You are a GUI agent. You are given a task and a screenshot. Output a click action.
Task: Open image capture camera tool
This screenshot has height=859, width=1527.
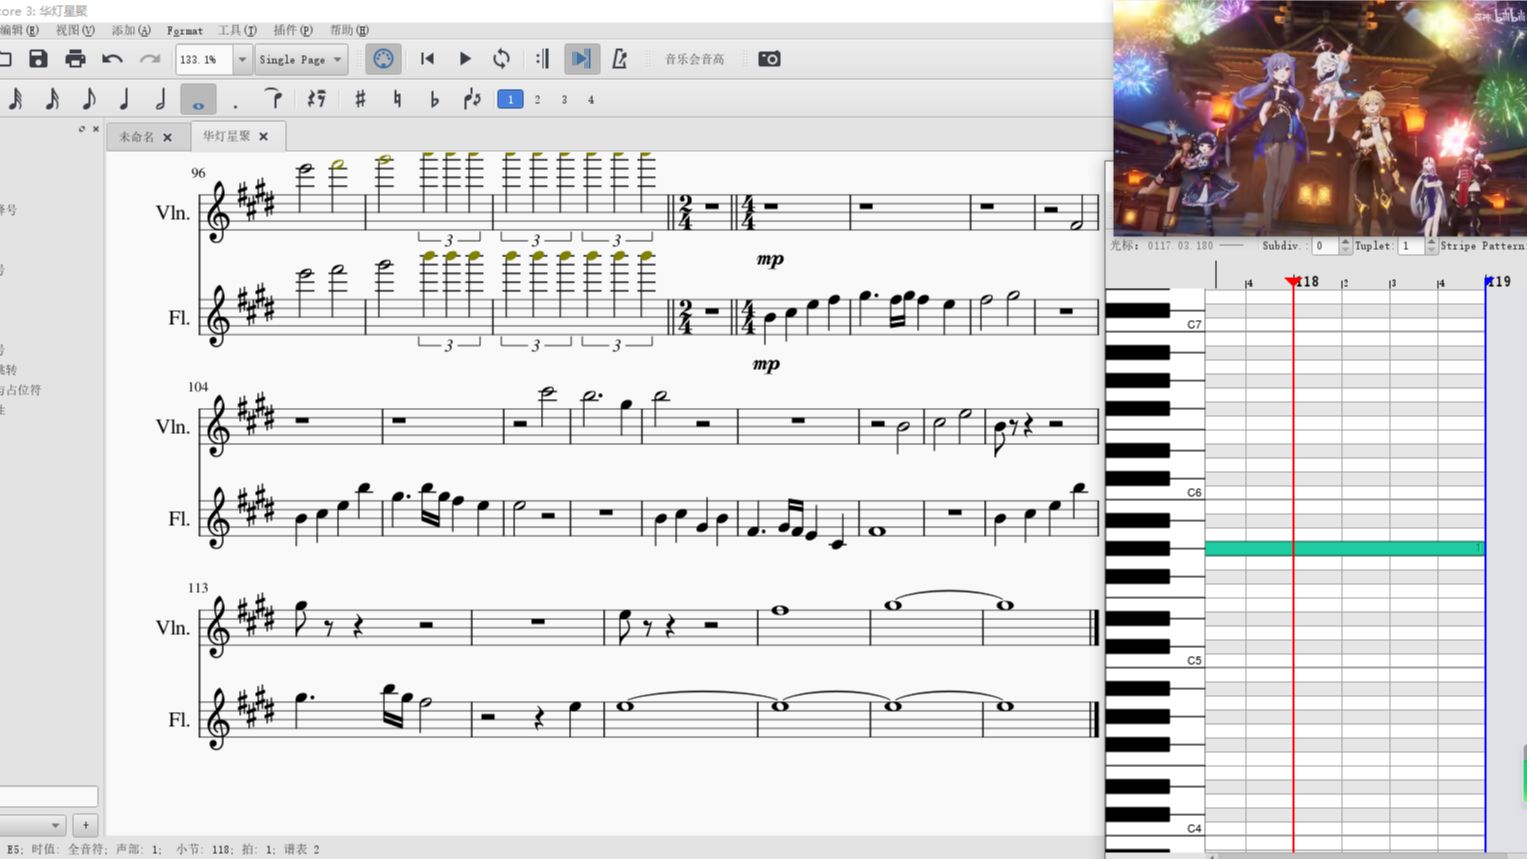pyautogui.click(x=769, y=59)
